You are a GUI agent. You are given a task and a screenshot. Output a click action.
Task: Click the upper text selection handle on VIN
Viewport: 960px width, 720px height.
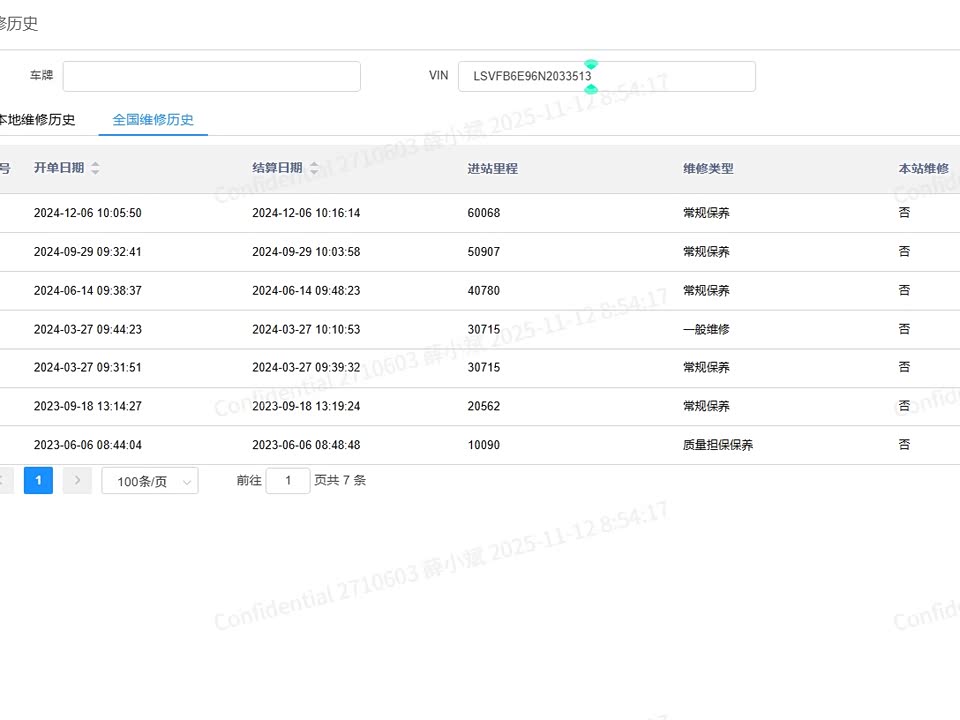[x=591, y=64]
